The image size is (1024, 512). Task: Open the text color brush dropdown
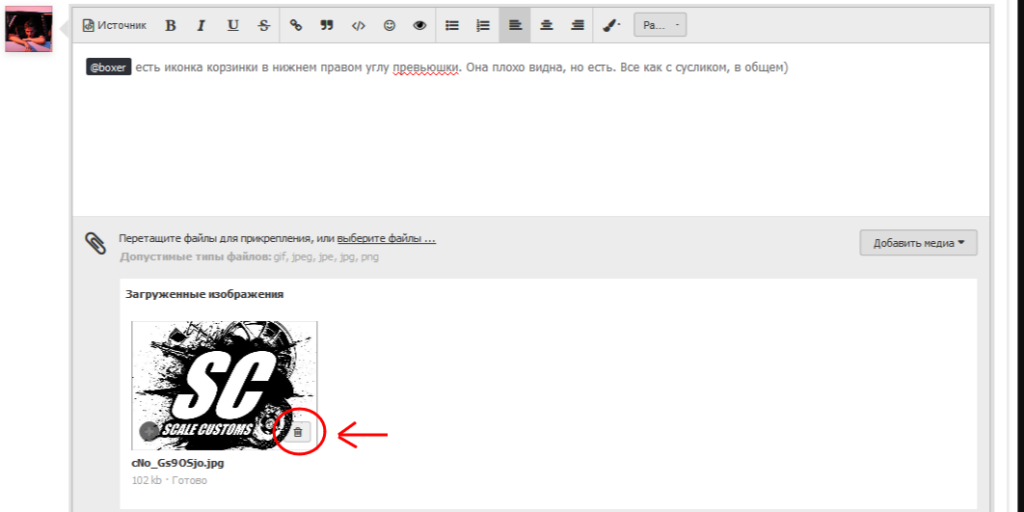pyautogui.click(x=611, y=25)
